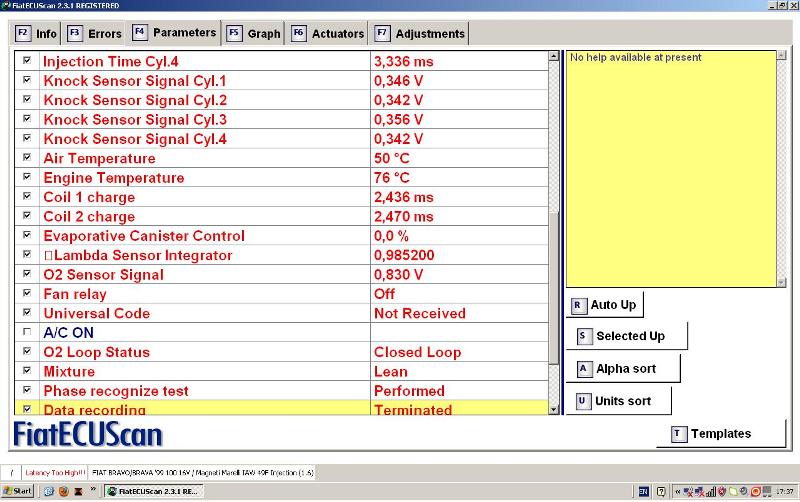
Task: Switch to the Info tab
Action: (x=36, y=34)
